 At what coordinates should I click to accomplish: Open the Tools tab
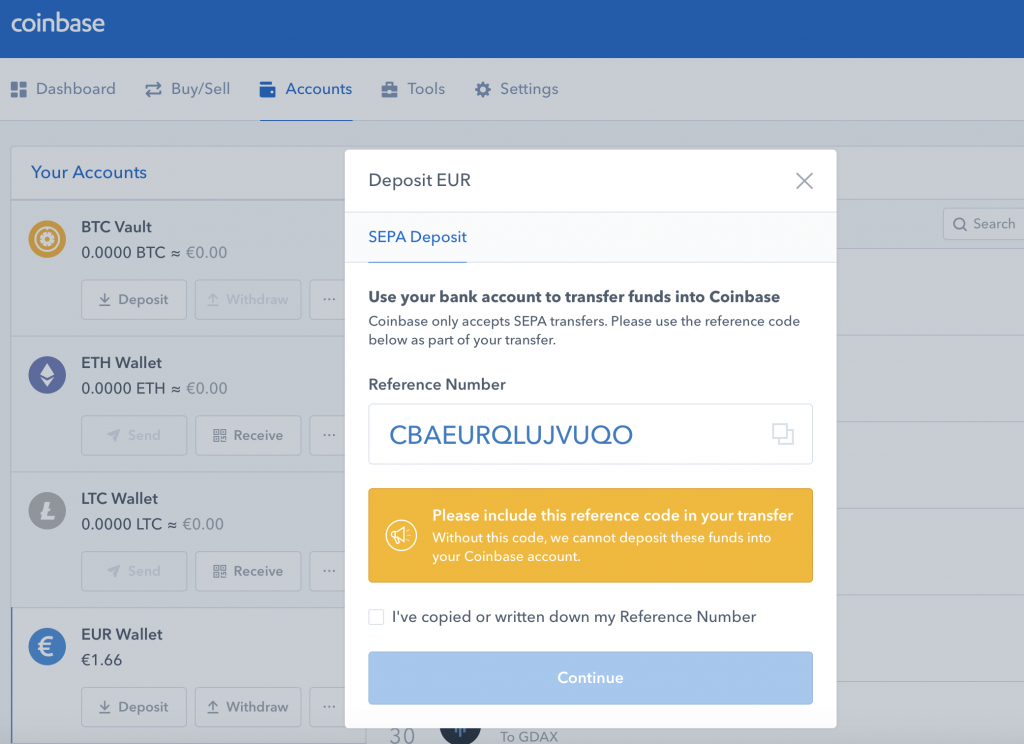(413, 89)
